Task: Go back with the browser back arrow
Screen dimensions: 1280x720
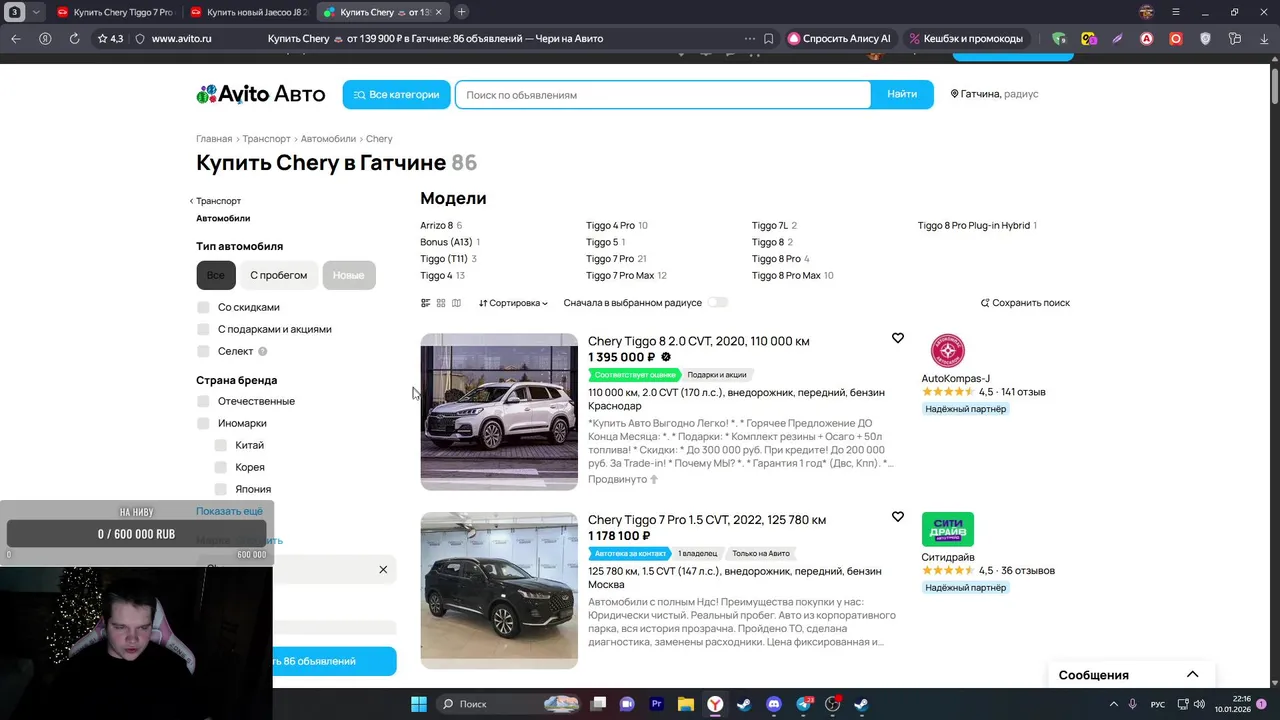Action: [x=15, y=38]
